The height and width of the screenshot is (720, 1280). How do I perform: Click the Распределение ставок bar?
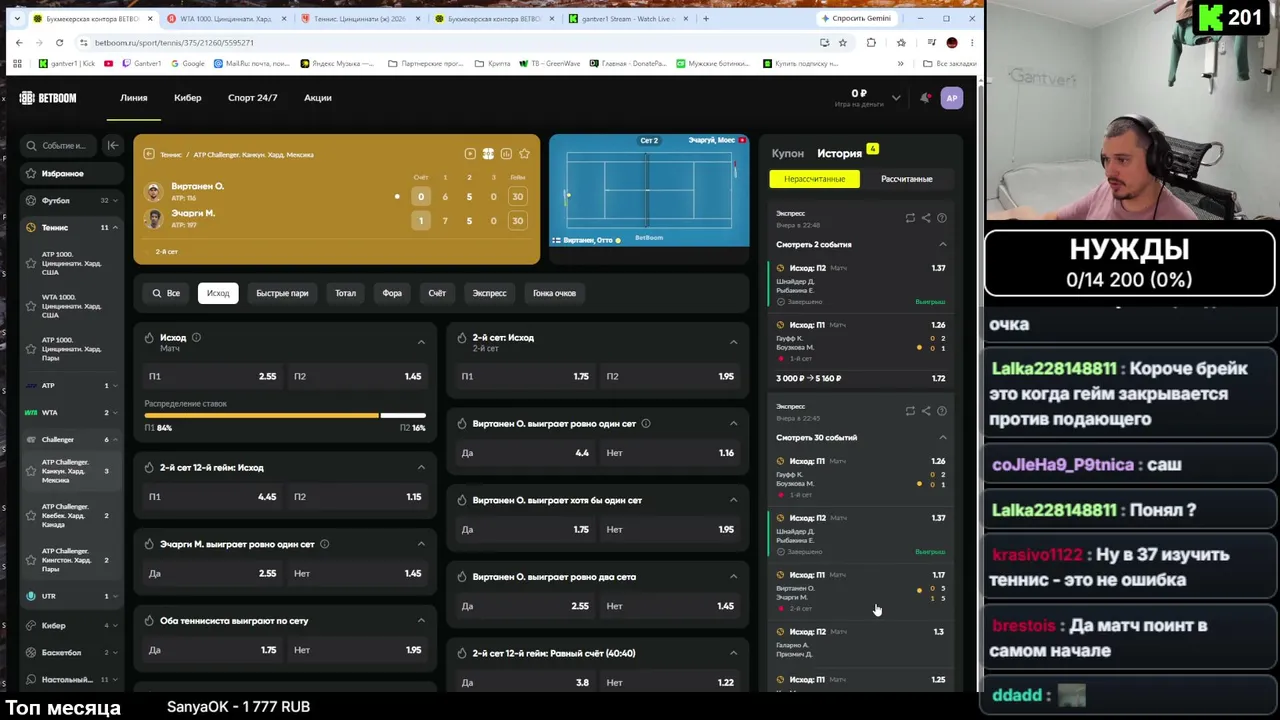(285, 415)
